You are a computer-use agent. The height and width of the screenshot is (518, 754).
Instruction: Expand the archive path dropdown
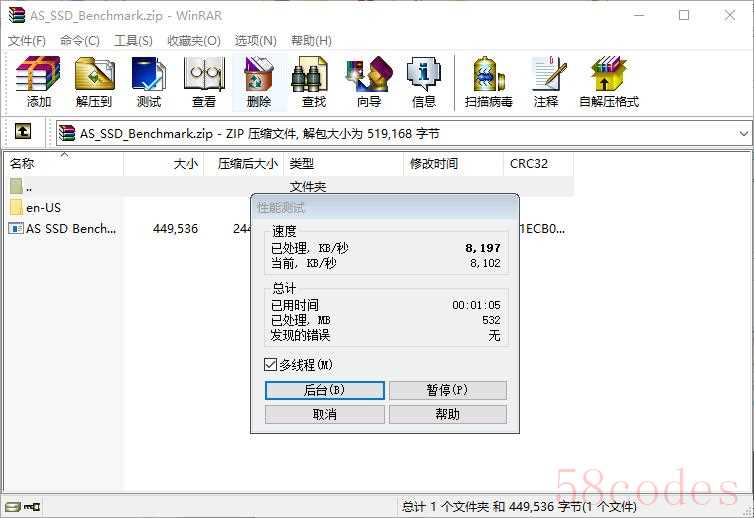click(743, 134)
